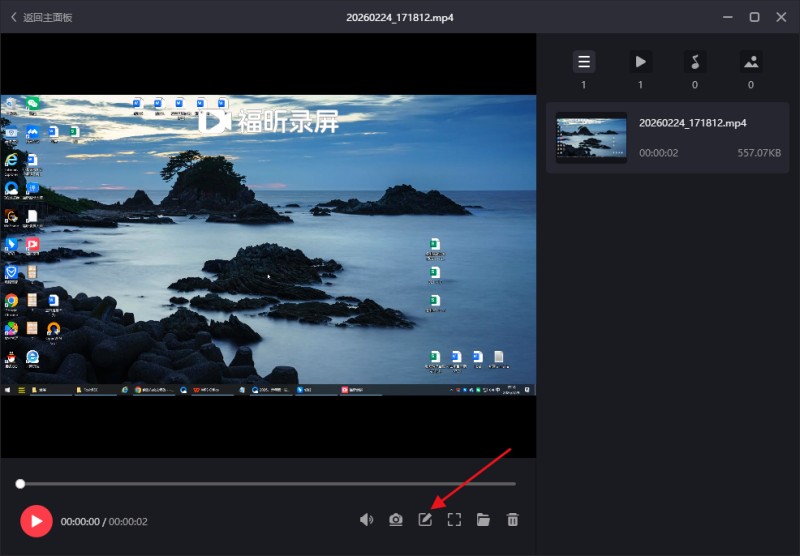Click the playback progress slider handle
The width and height of the screenshot is (800, 556).
coord(20,484)
